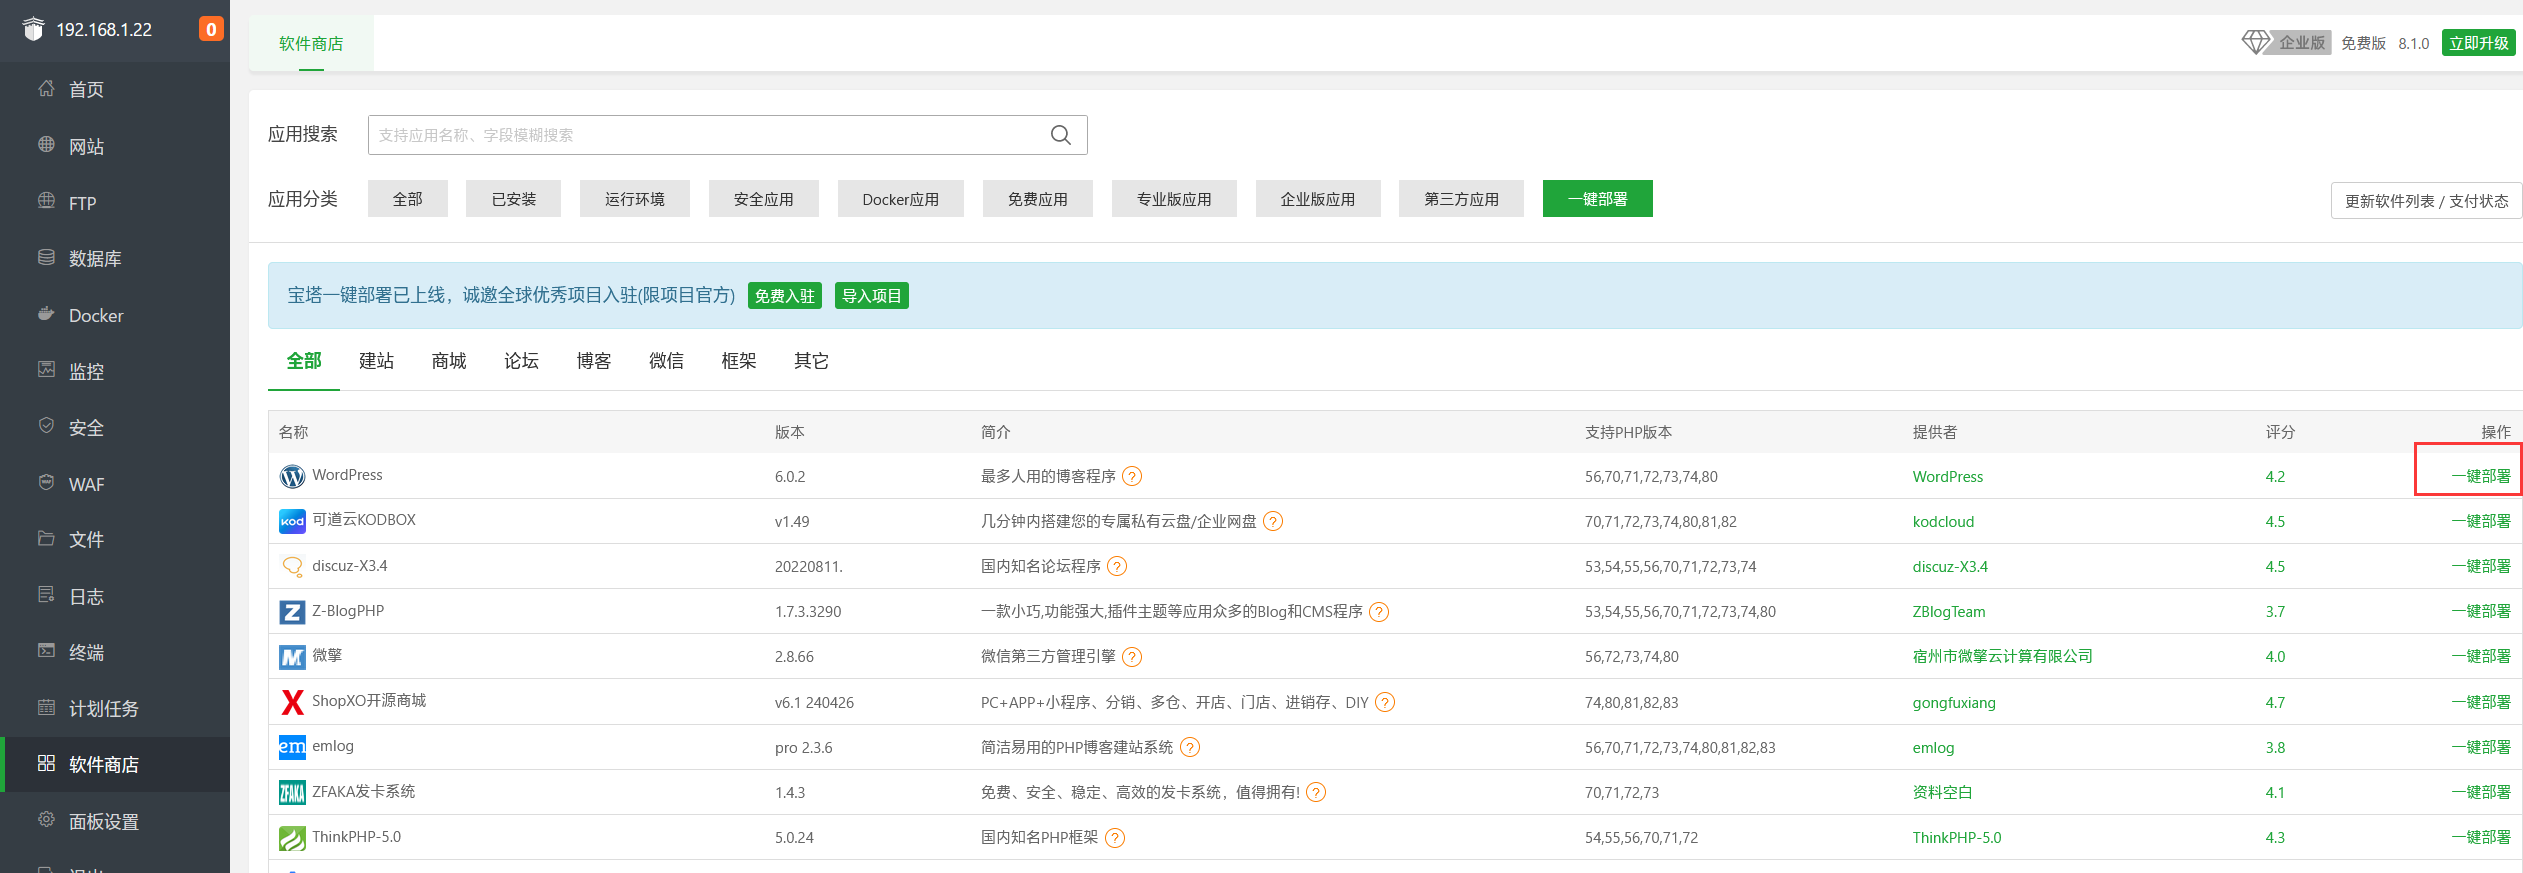2523x873 pixels.
Task: Switch to the 其它 tab
Action: coord(811,361)
